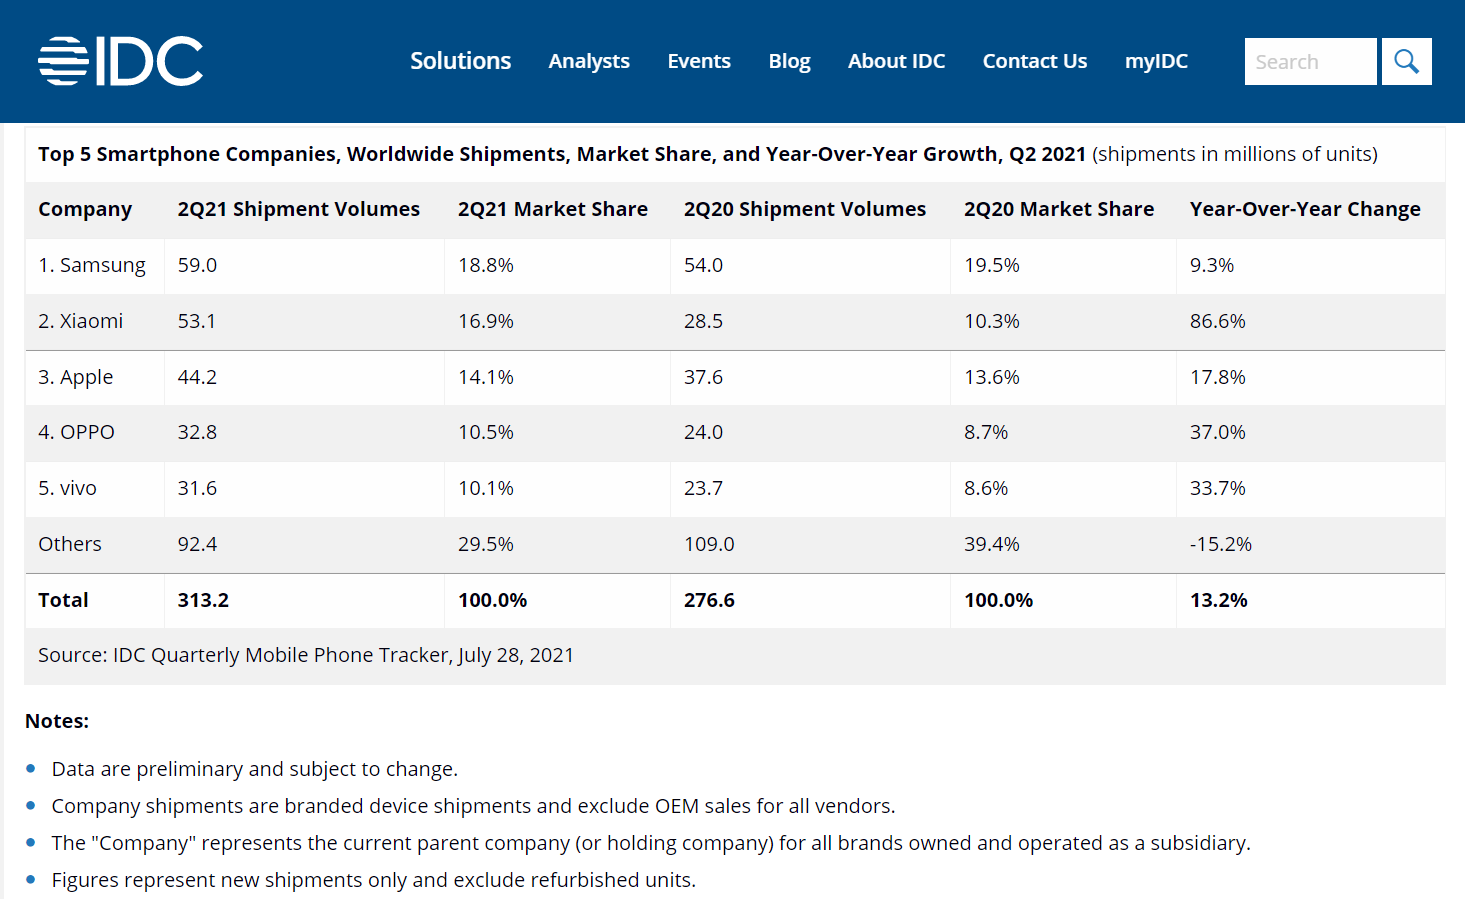Click vivo's 31.6 shipment value

pyautogui.click(x=198, y=488)
